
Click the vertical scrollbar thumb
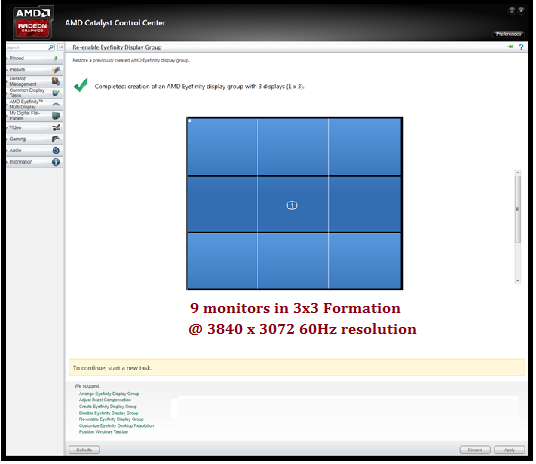coord(518,210)
